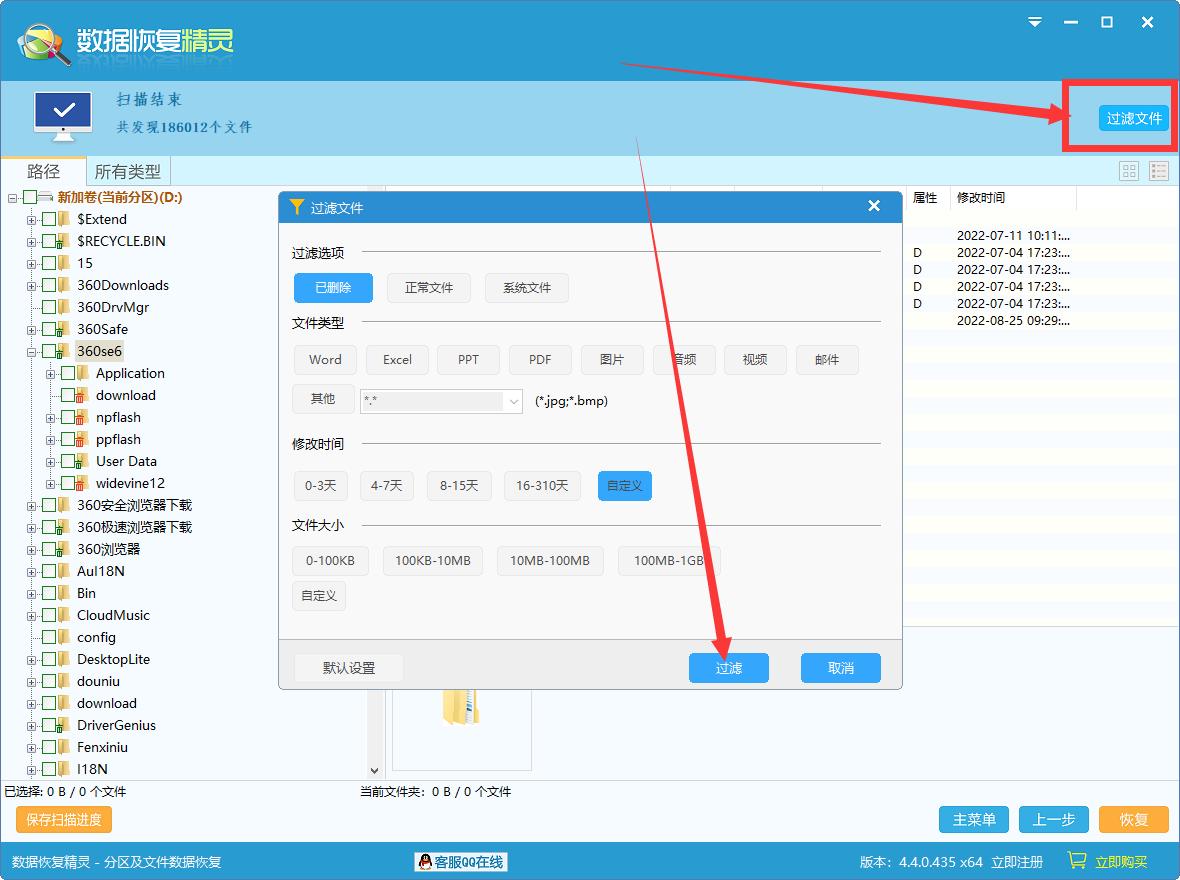Enable the 正常文件 filter option
This screenshot has height=880, width=1180.
tap(428, 287)
